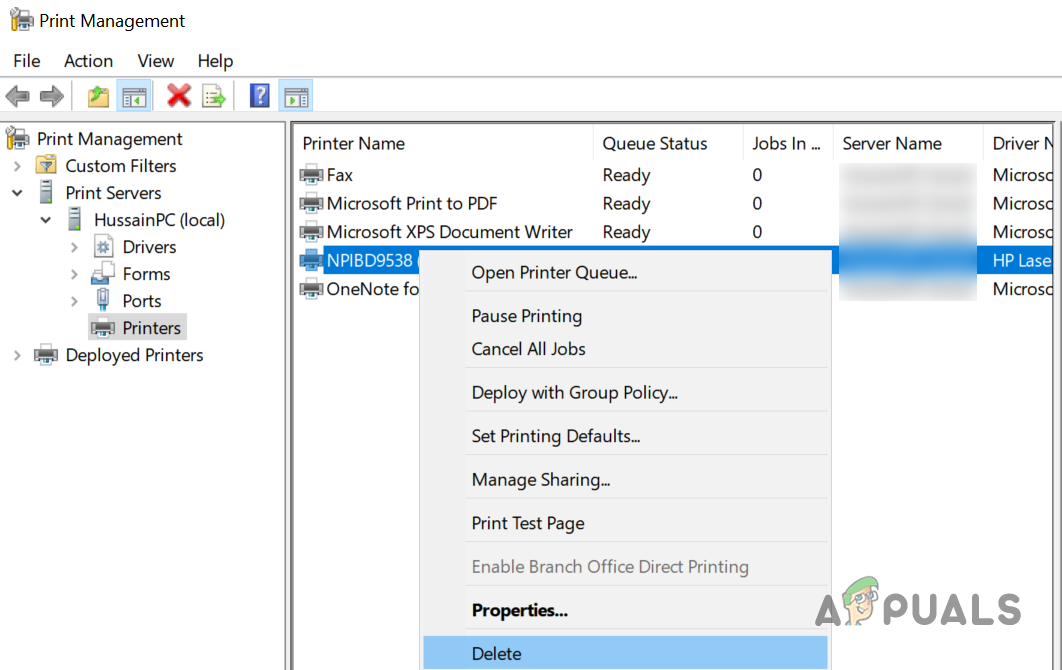Click the Drivers gear icon in tree
This screenshot has width=1062, height=670.
(103, 247)
